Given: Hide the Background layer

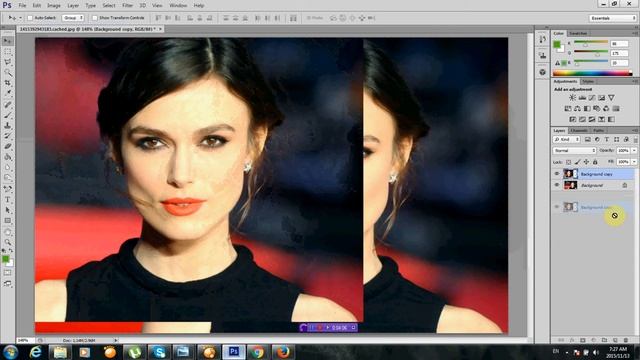Looking at the screenshot, I should [x=556, y=185].
